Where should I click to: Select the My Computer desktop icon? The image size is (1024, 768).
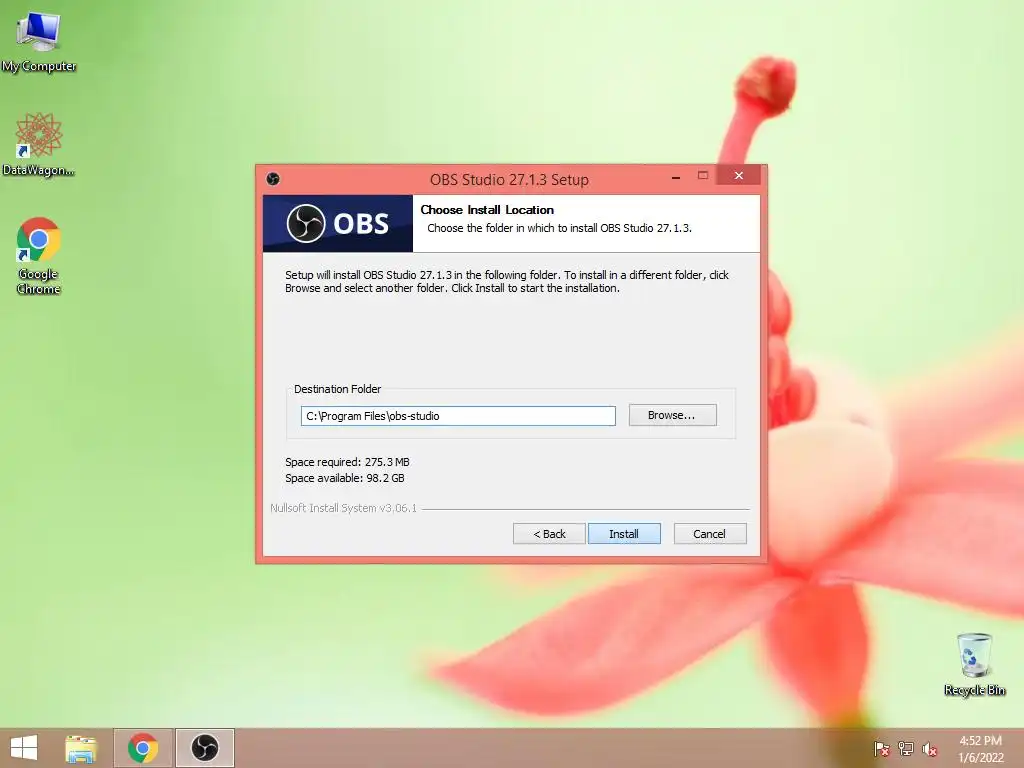tap(39, 42)
